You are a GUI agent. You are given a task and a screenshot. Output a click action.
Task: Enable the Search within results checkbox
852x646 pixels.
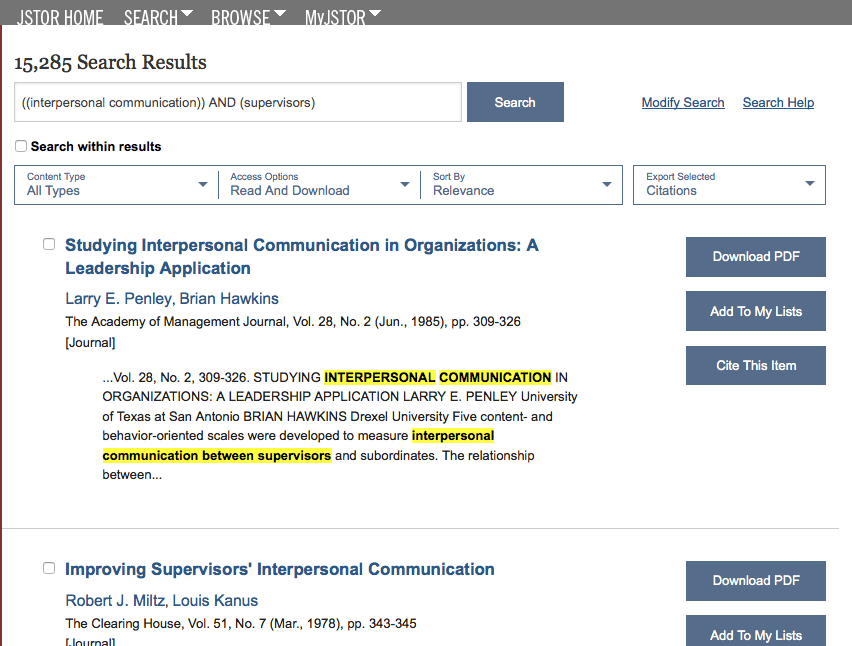tap(20, 146)
